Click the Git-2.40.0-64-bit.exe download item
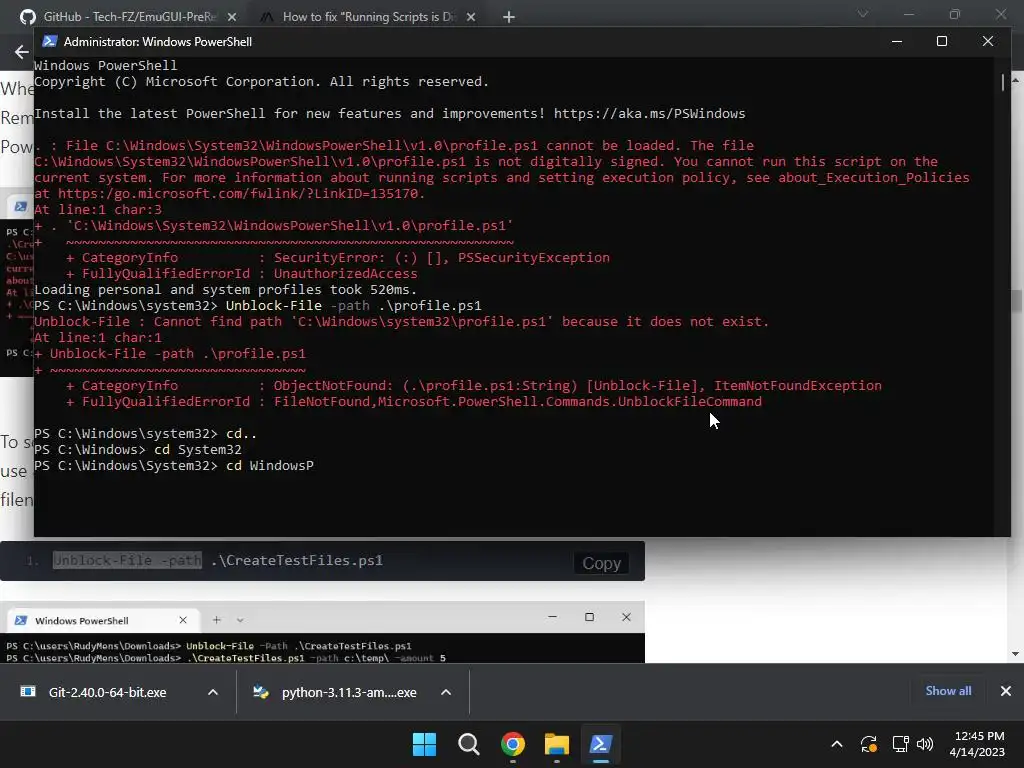The image size is (1024, 768). pos(107,692)
